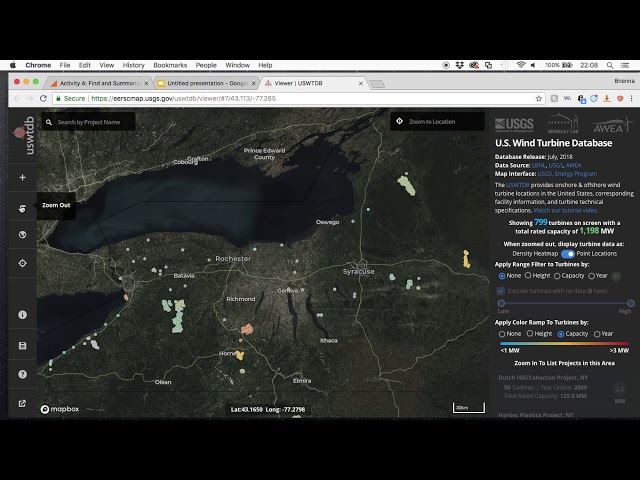
Task: Click the uswtdb logo
Action: point(24,135)
